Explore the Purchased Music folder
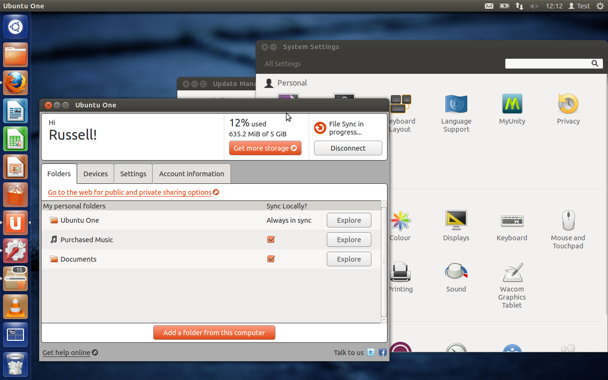This screenshot has height=380, width=608. (349, 240)
